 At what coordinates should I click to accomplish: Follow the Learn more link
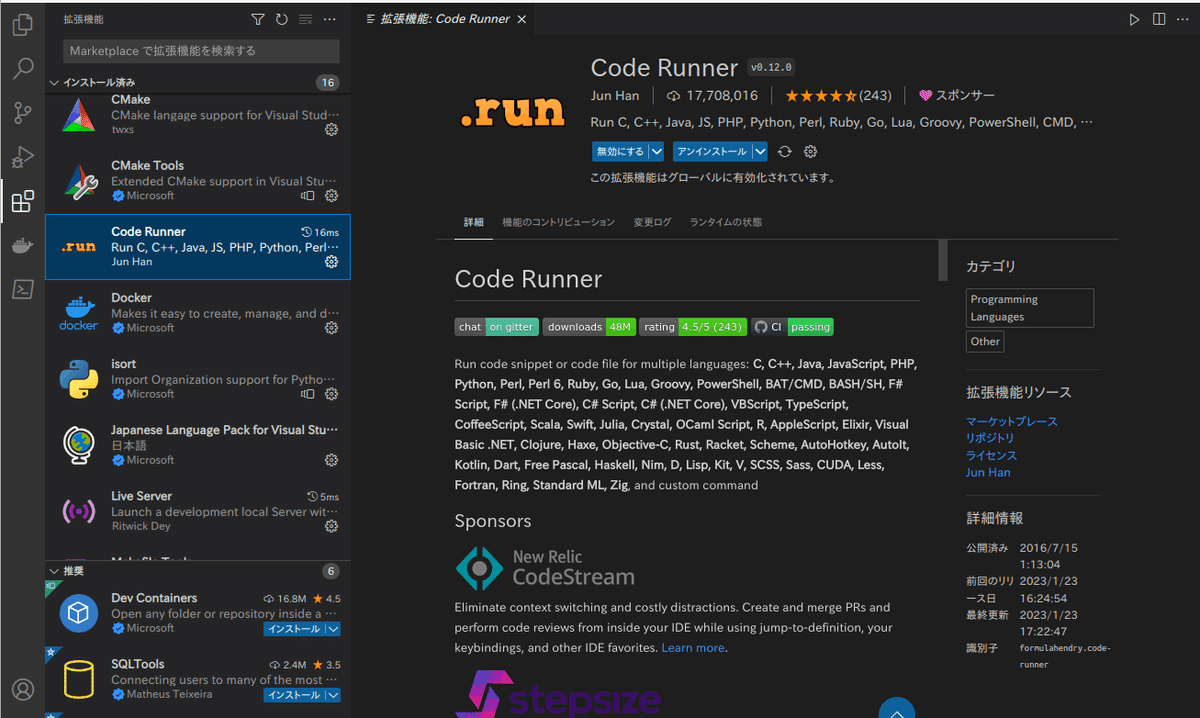point(693,648)
